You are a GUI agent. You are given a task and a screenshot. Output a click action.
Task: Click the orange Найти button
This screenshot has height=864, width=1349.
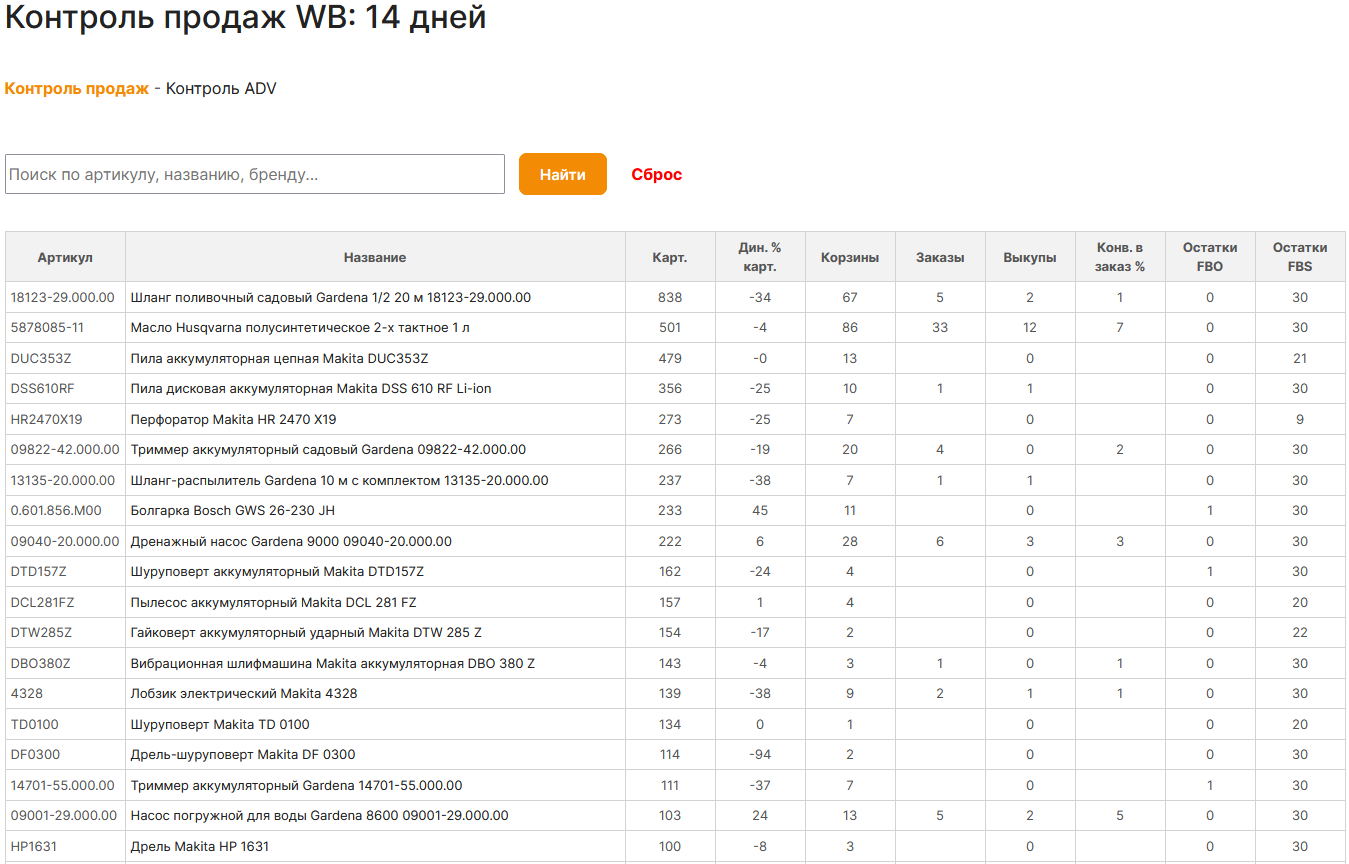pos(563,174)
